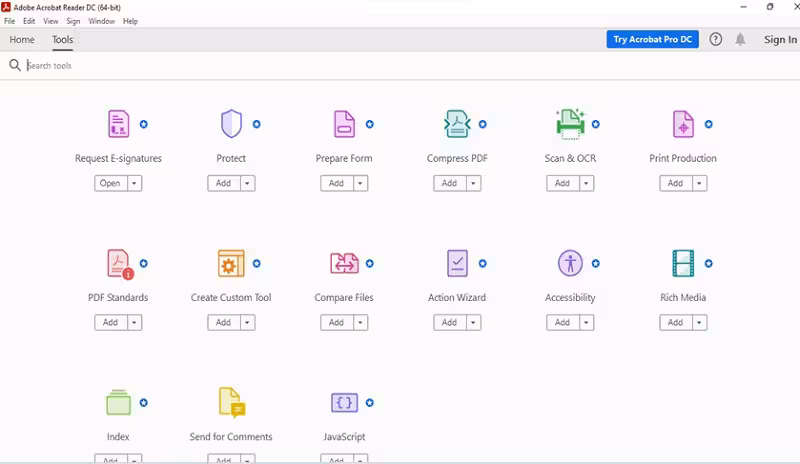Click the star badge beside Compare Files
Image resolution: width=800 pixels, height=464 pixels.
(370, 263)
